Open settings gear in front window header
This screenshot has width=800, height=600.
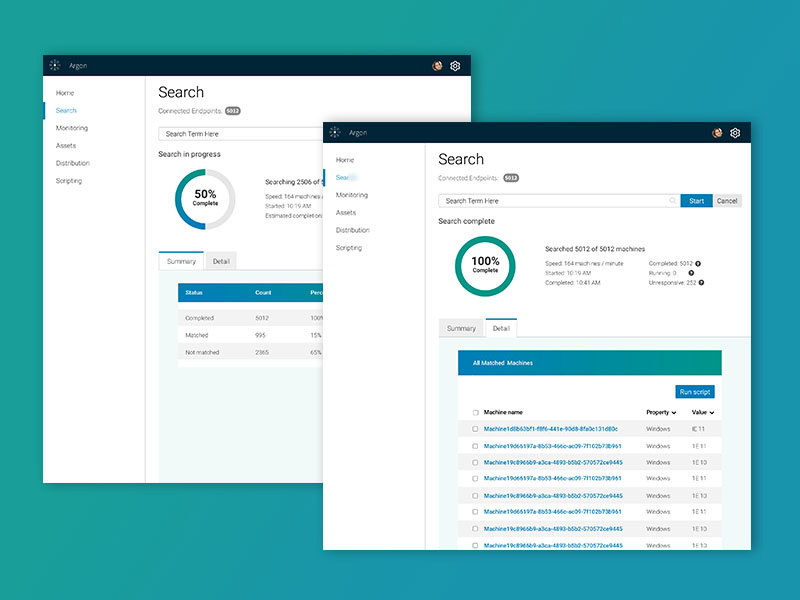tap(735, 133)
